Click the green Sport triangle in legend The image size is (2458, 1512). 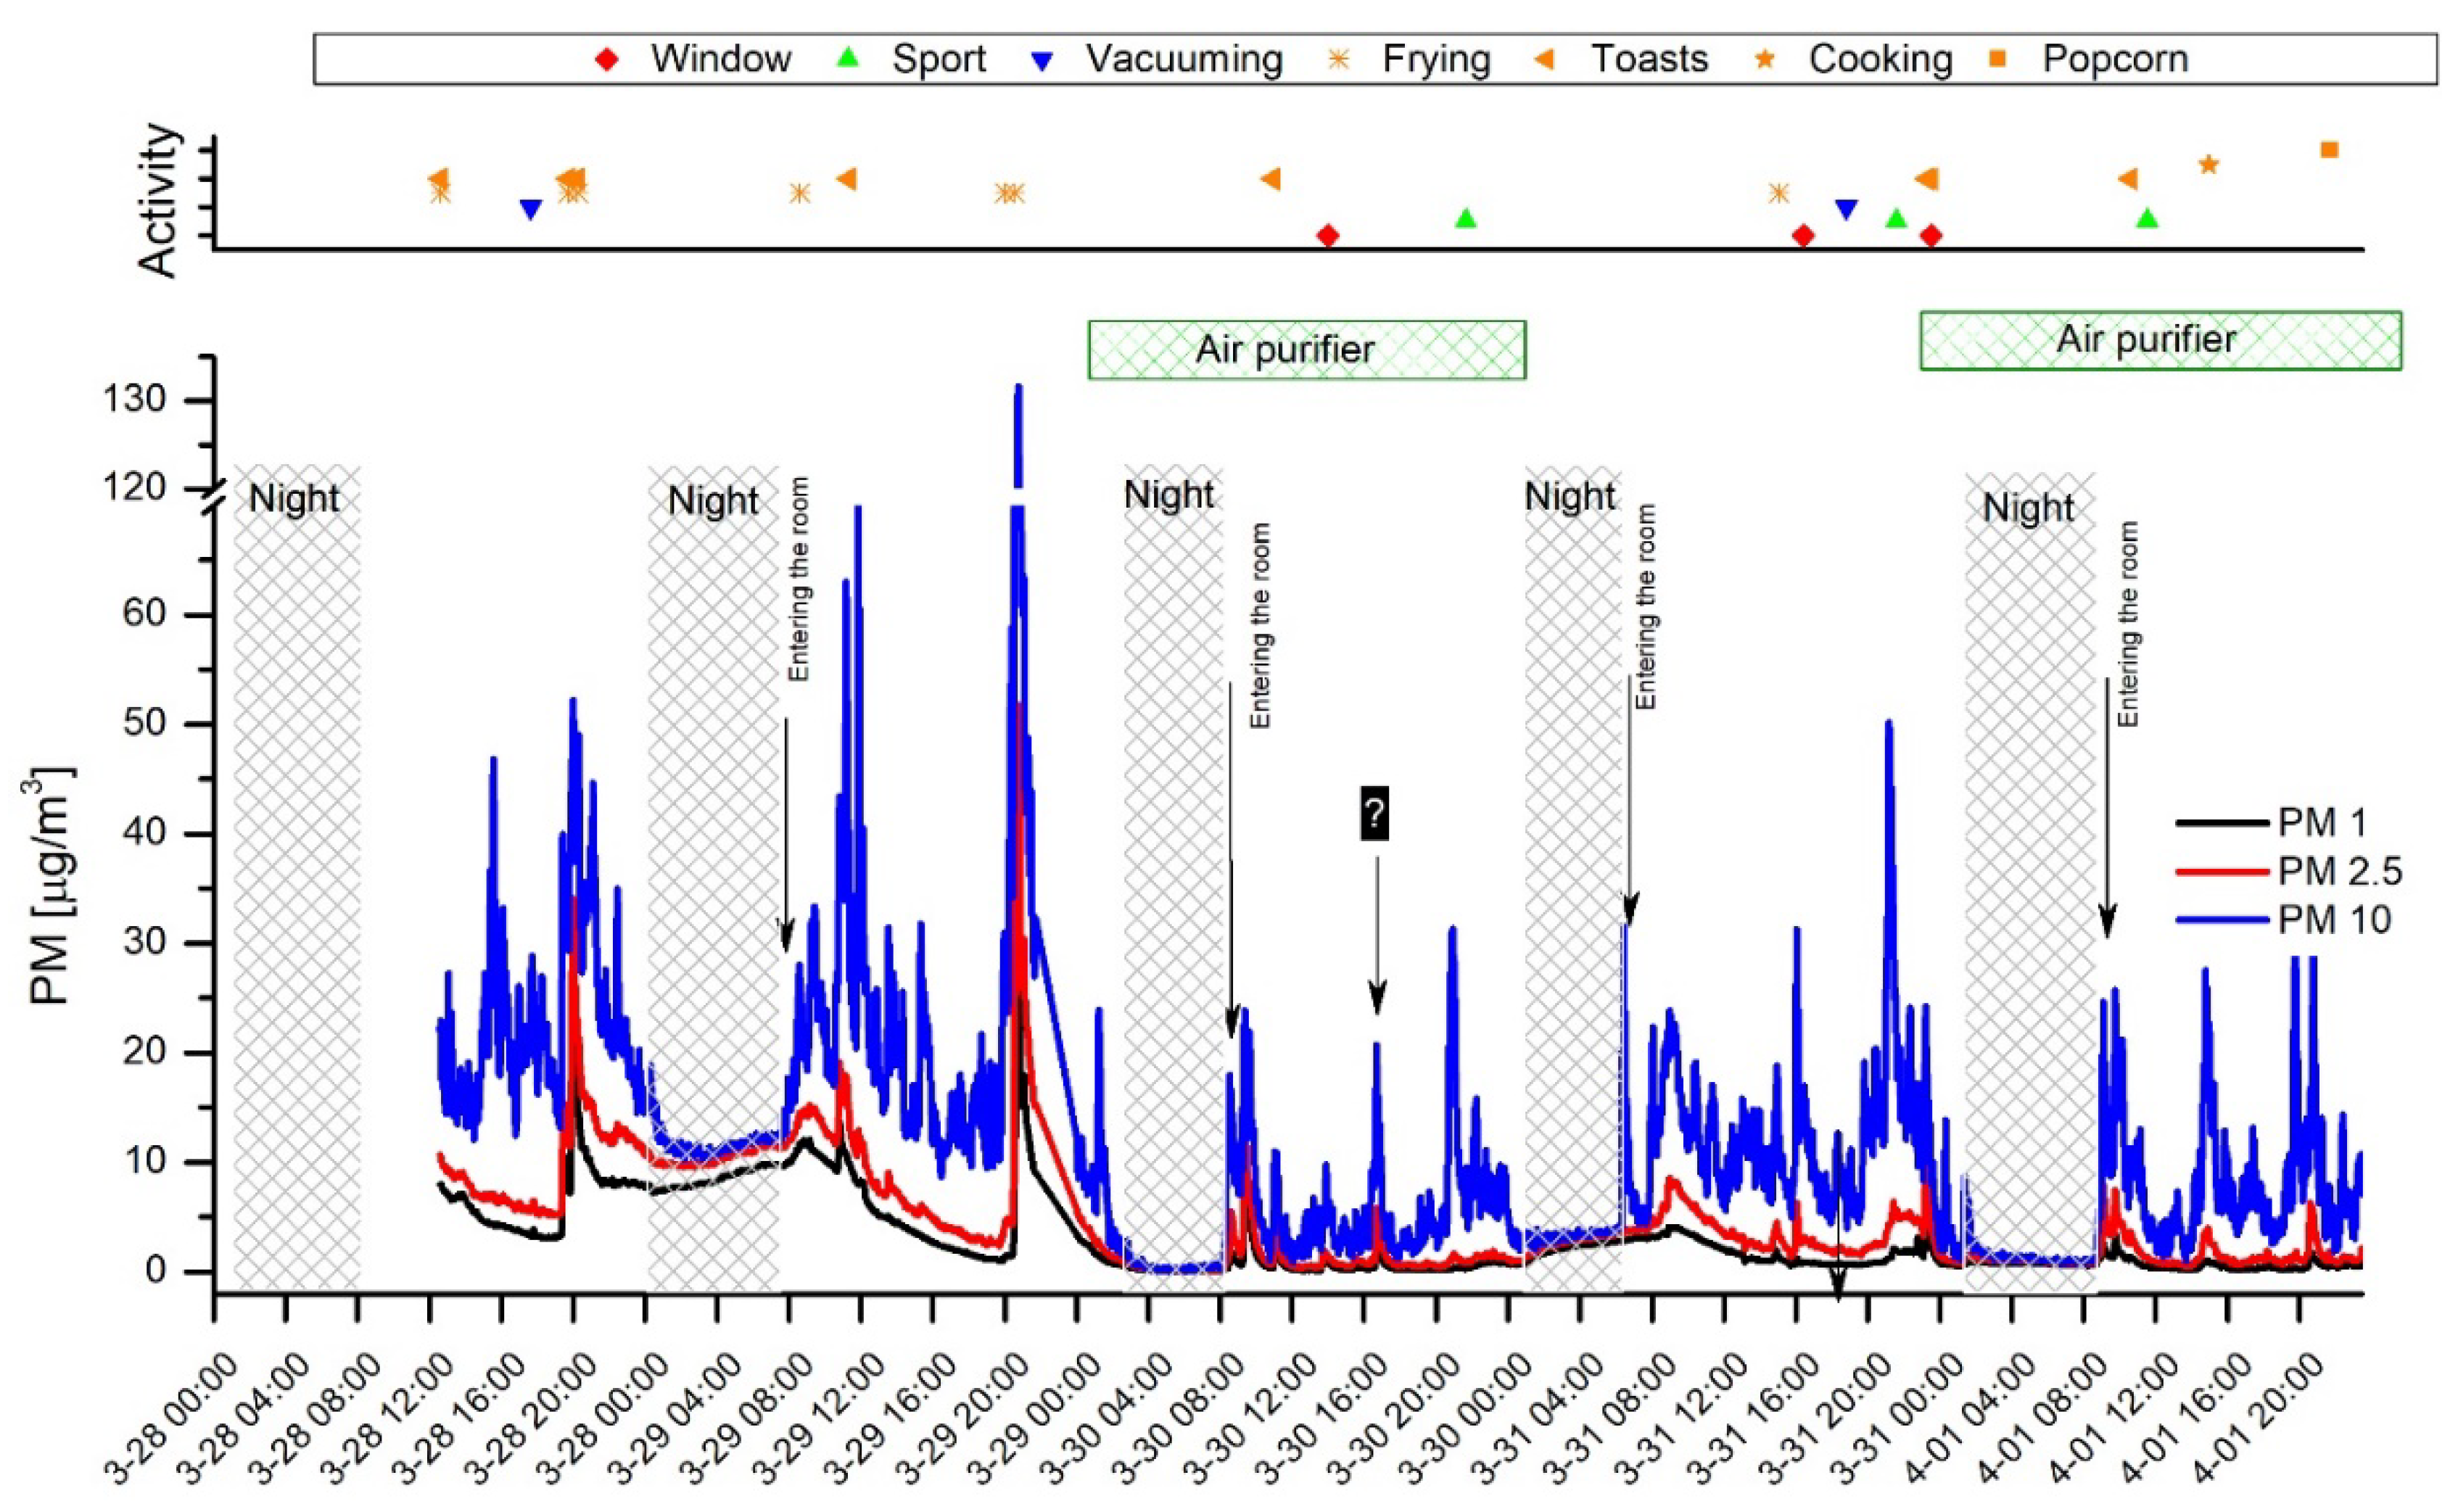(847, 59)
